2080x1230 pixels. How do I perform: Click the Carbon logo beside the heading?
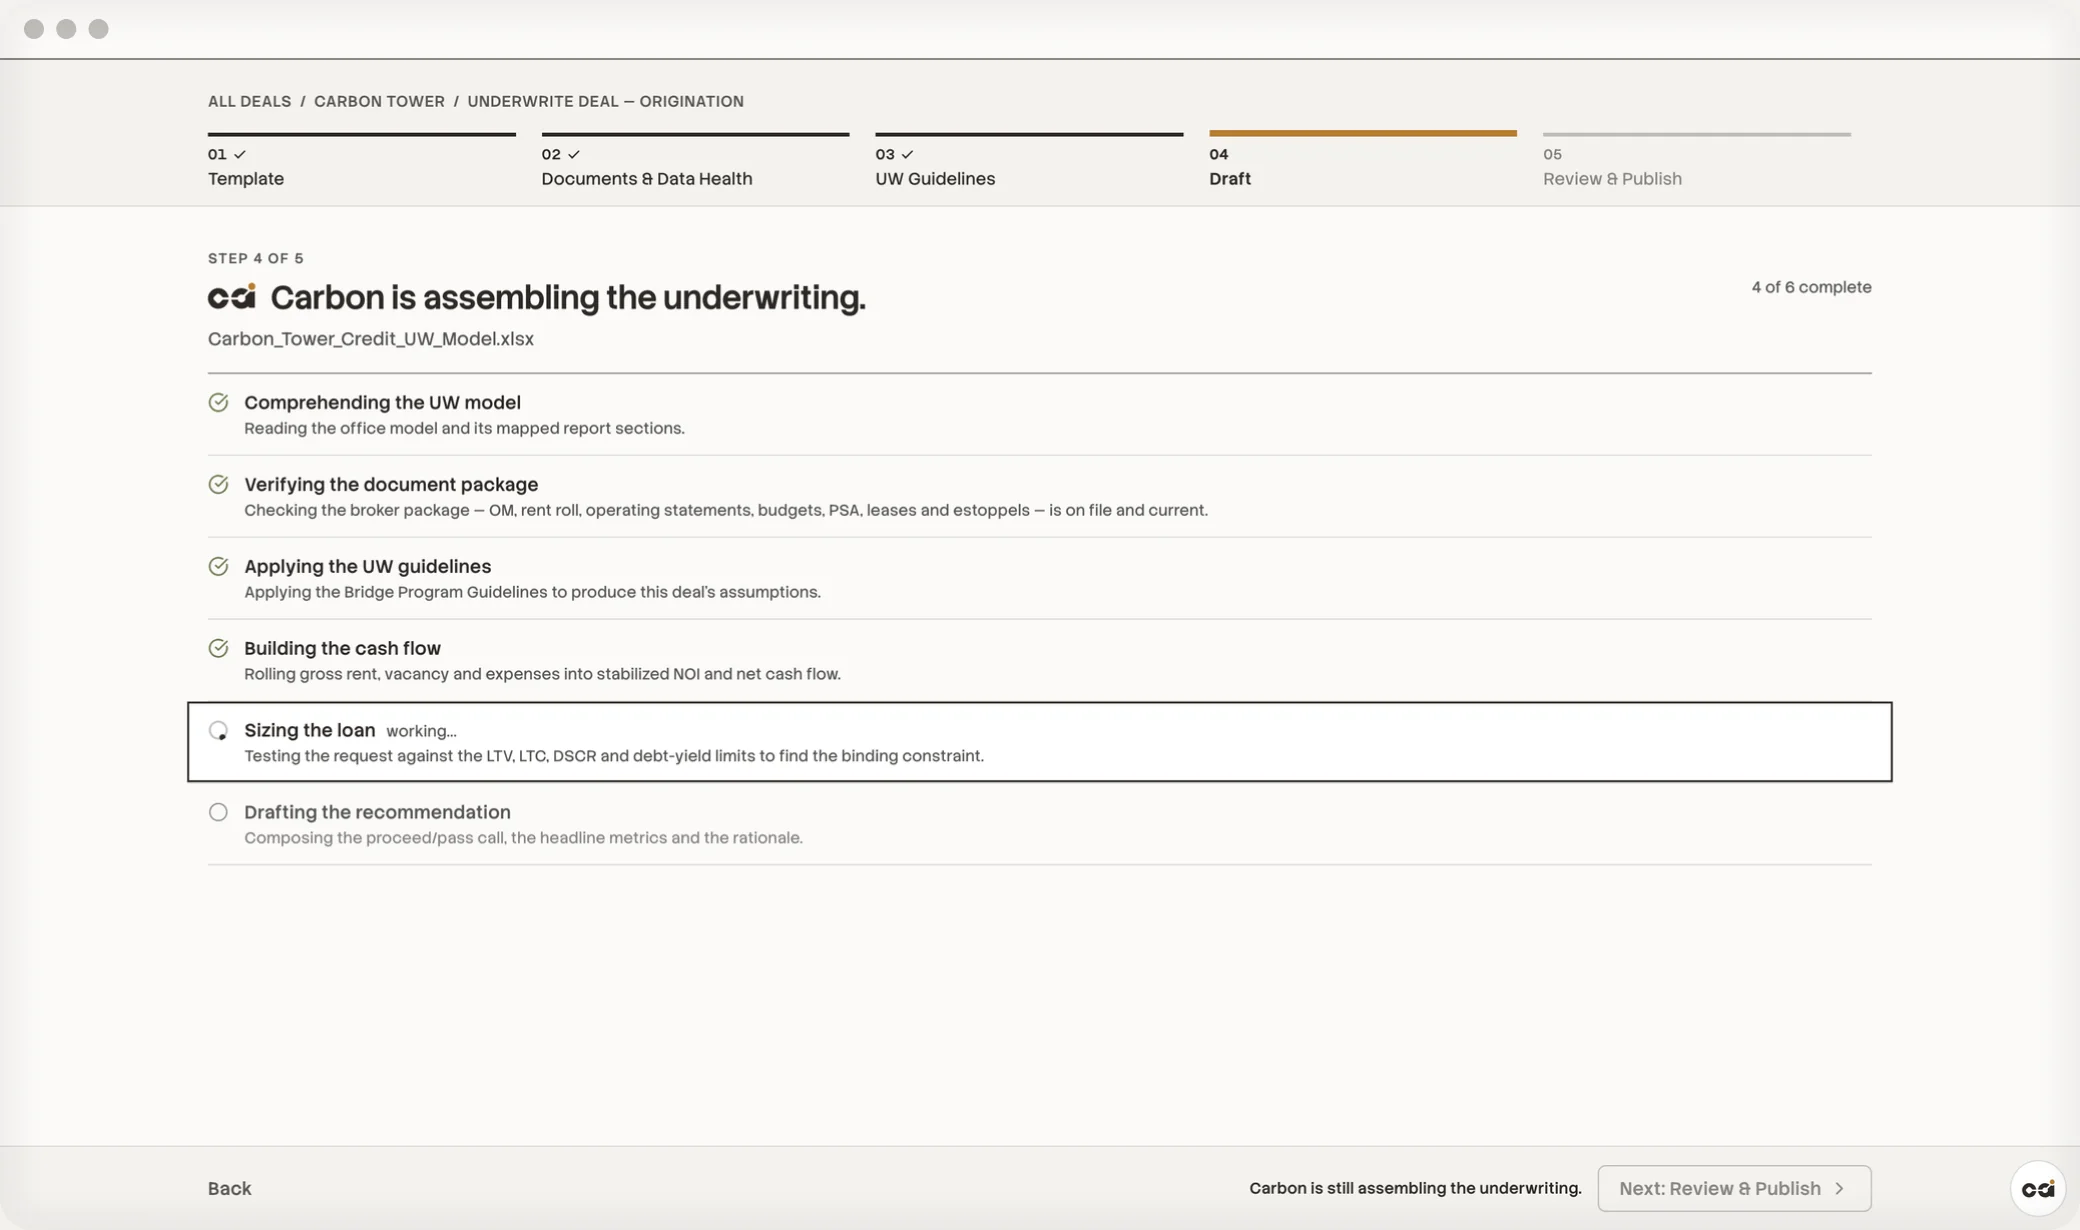pyautogui.click(x=232, y=297)
